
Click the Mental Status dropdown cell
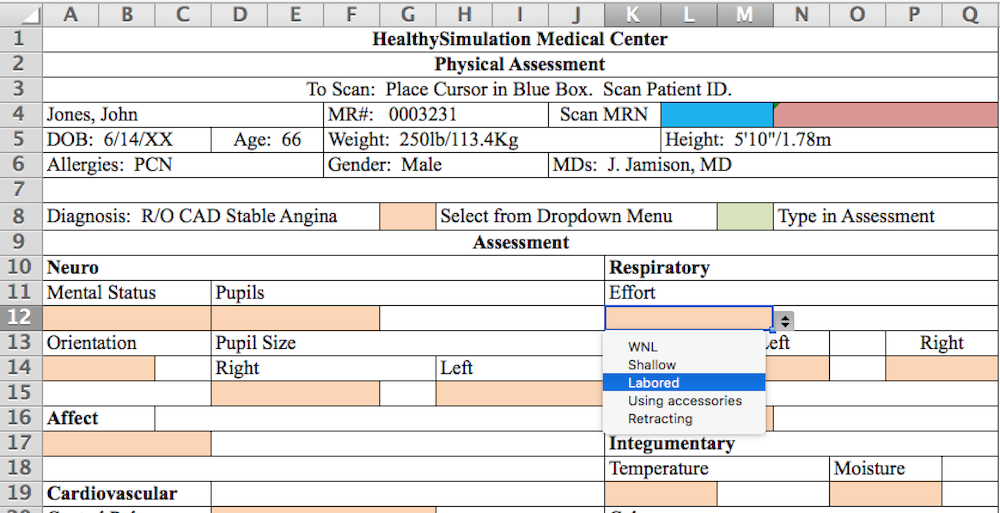coord(126,318)
